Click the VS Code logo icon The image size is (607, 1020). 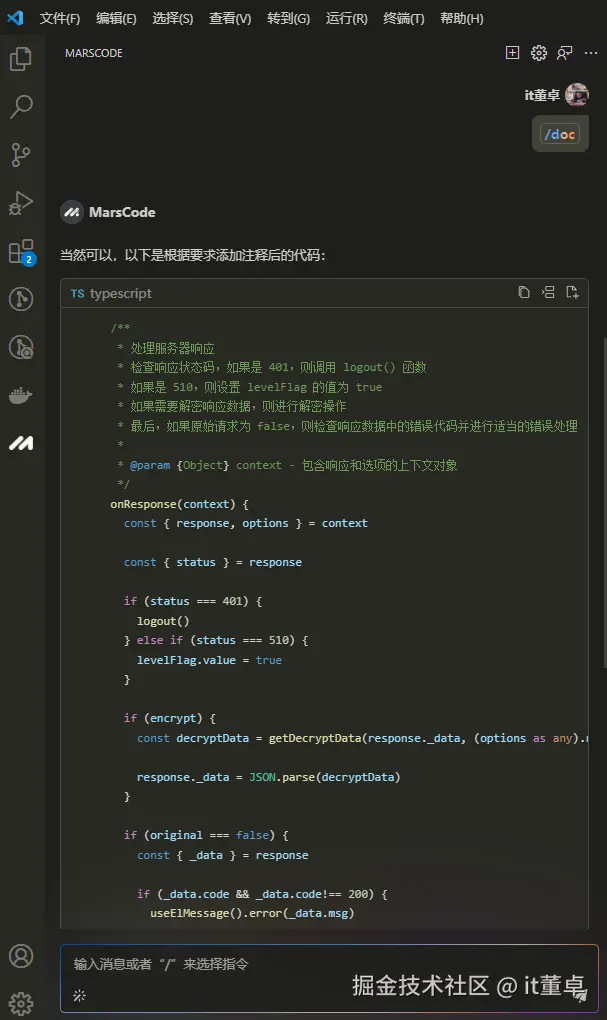(14, 18)
